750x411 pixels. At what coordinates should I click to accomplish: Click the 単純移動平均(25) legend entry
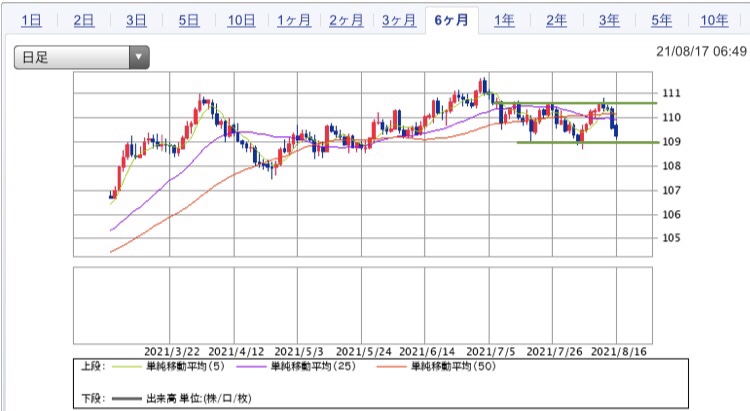[x=313, y=367]
